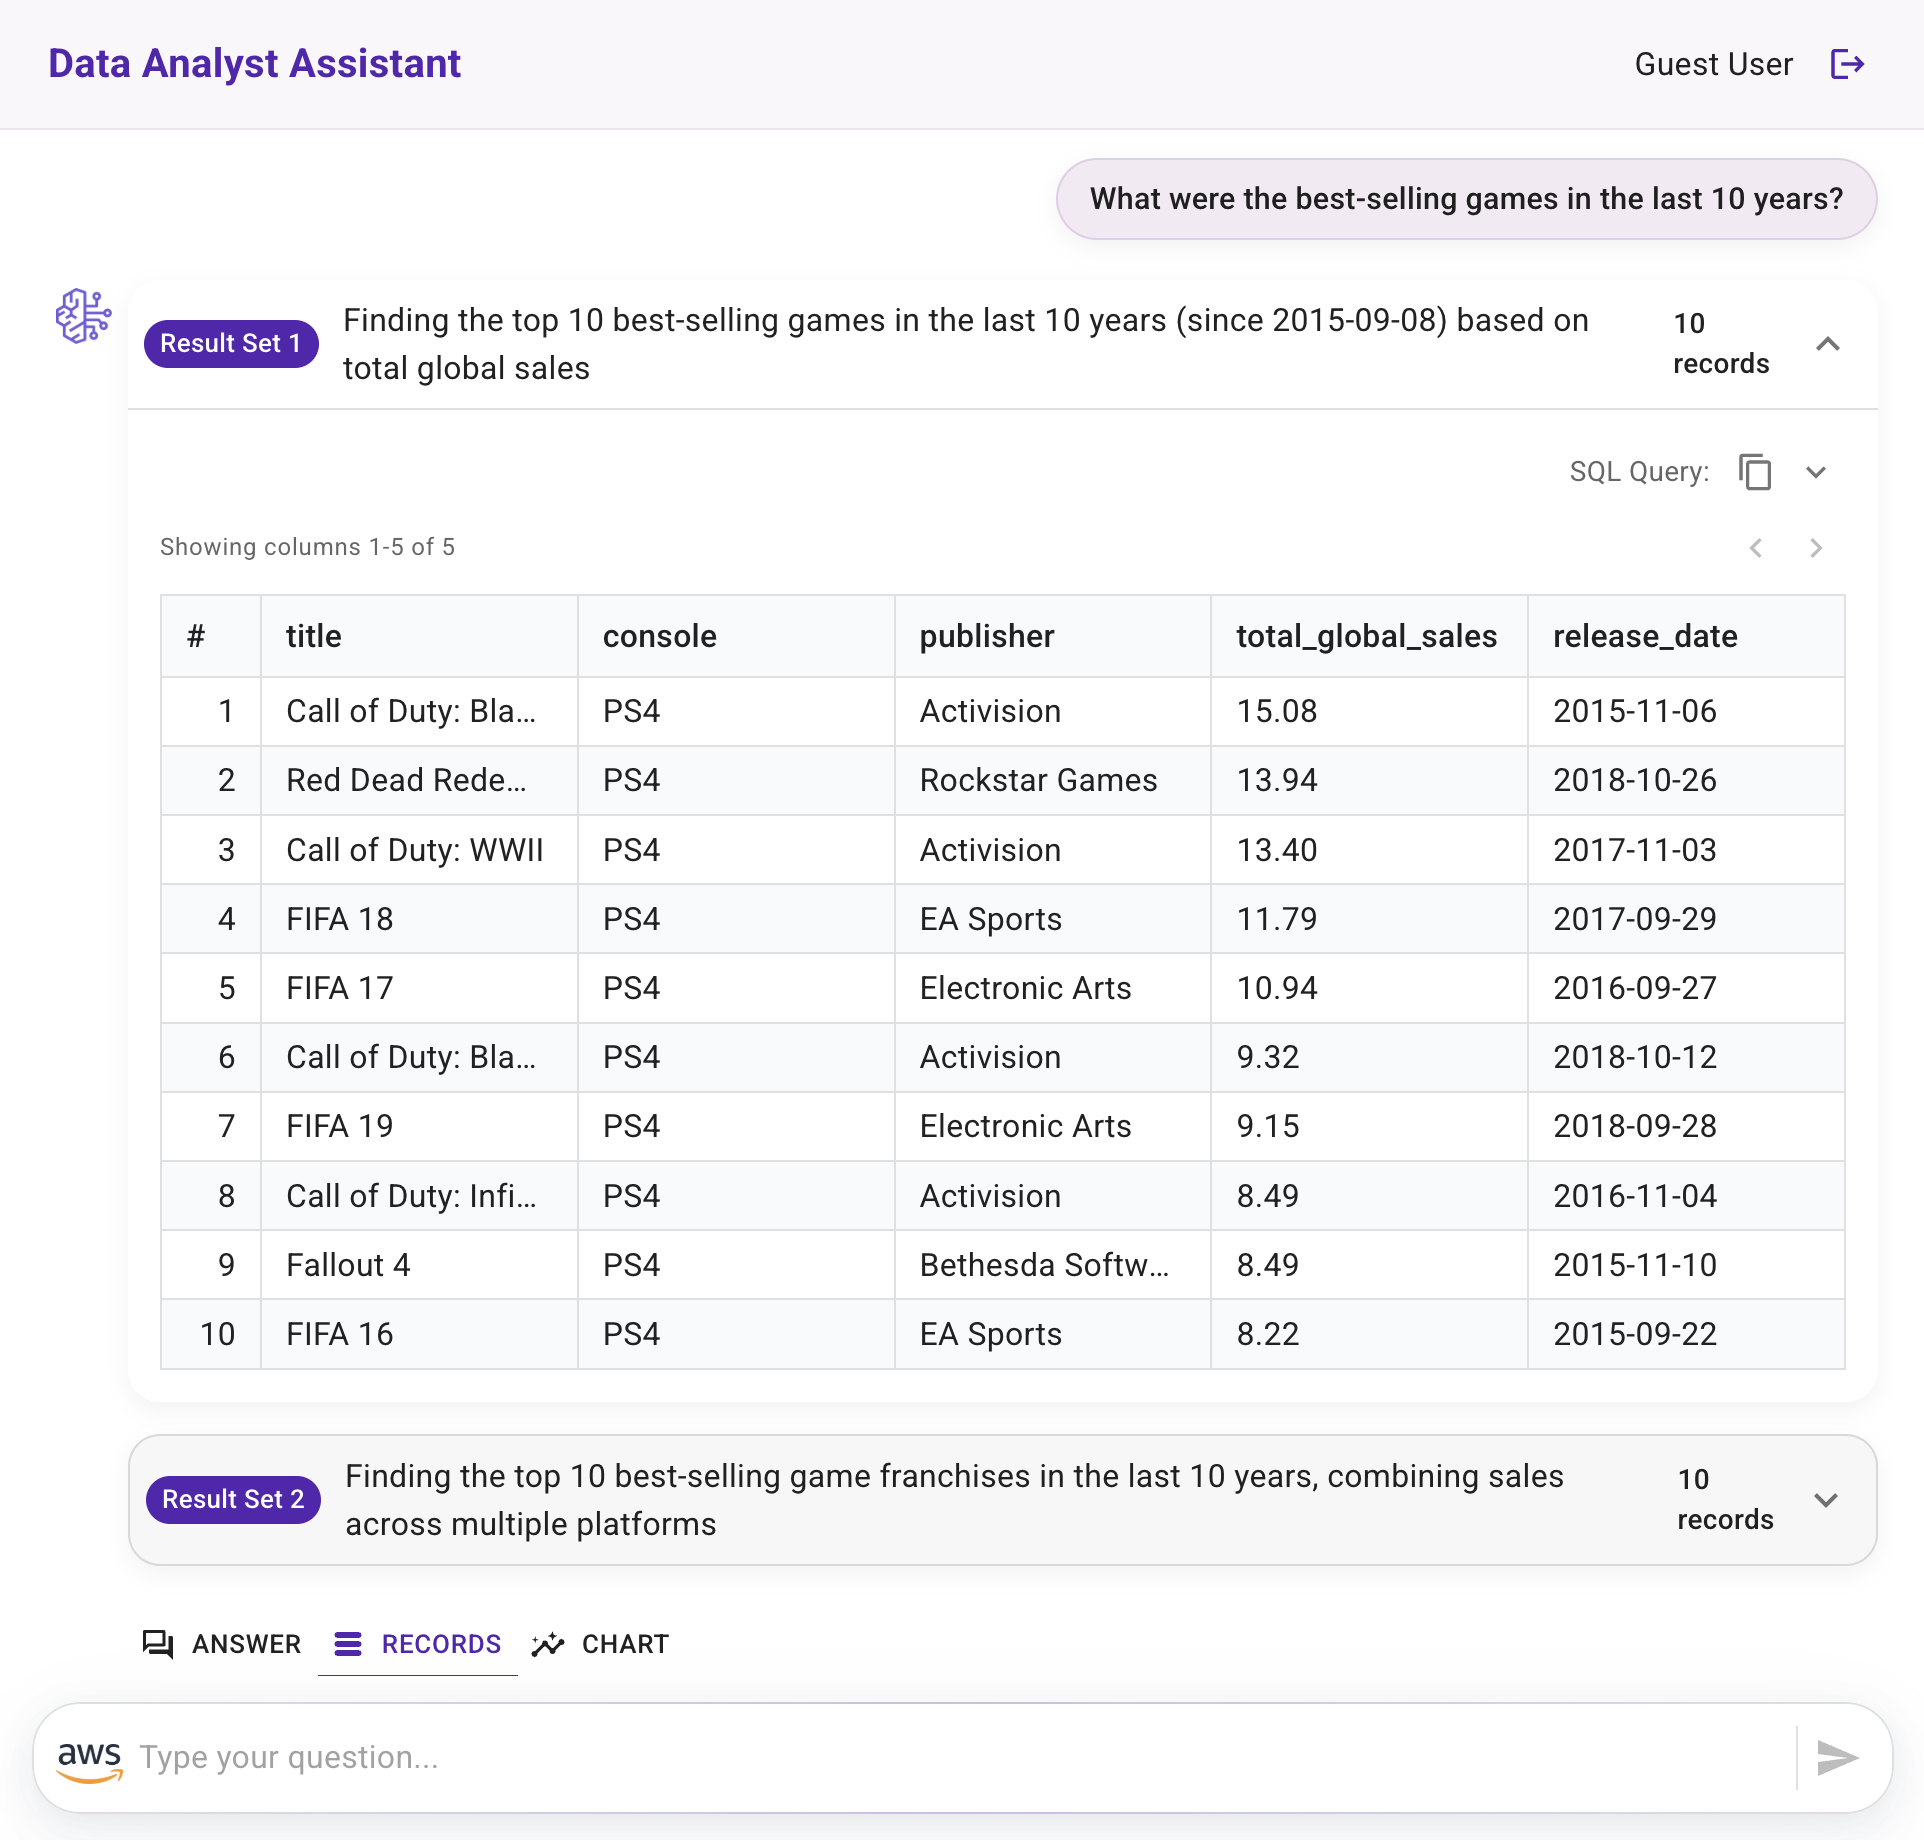Click the Result Set 1 badge
This screenshot has width=1924, height=1840.
click(x=231, y=344)
